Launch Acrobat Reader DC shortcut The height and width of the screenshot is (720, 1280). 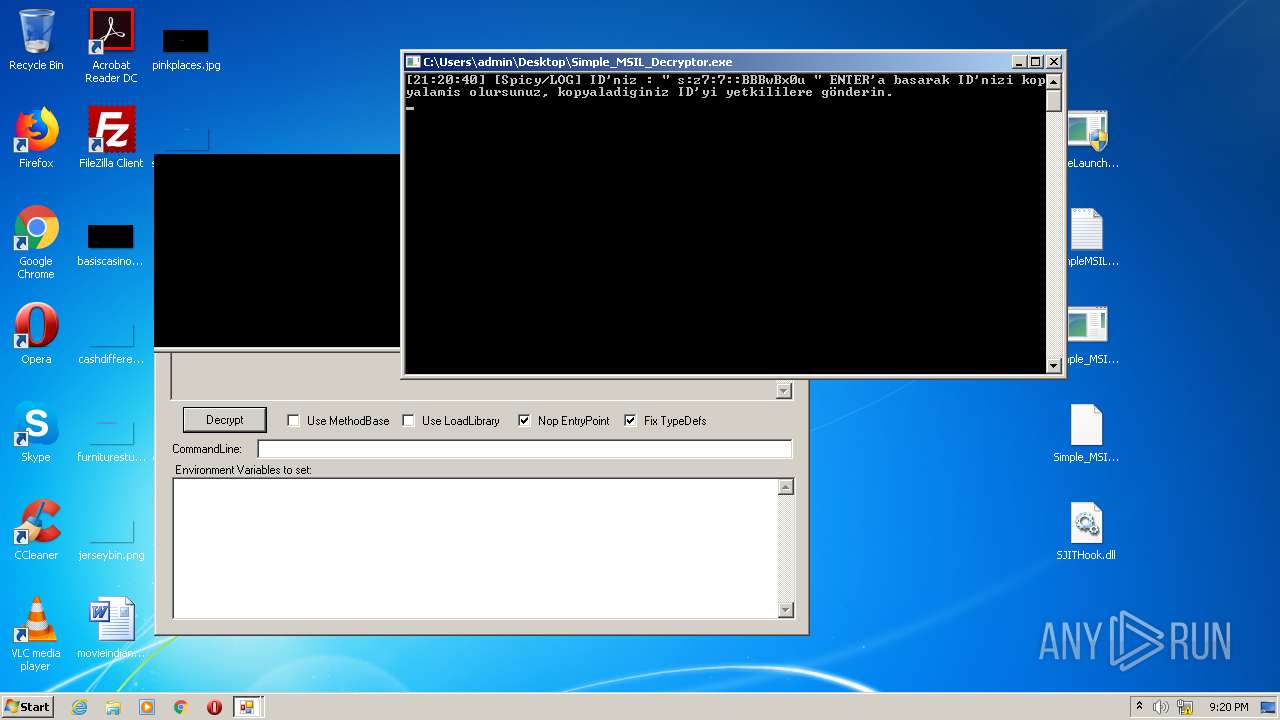(x=111, y=46)
